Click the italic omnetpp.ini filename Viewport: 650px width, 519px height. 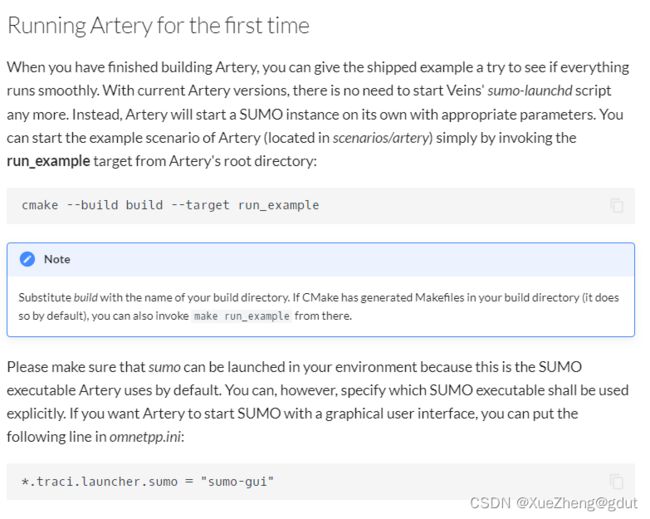pos(145,437)
